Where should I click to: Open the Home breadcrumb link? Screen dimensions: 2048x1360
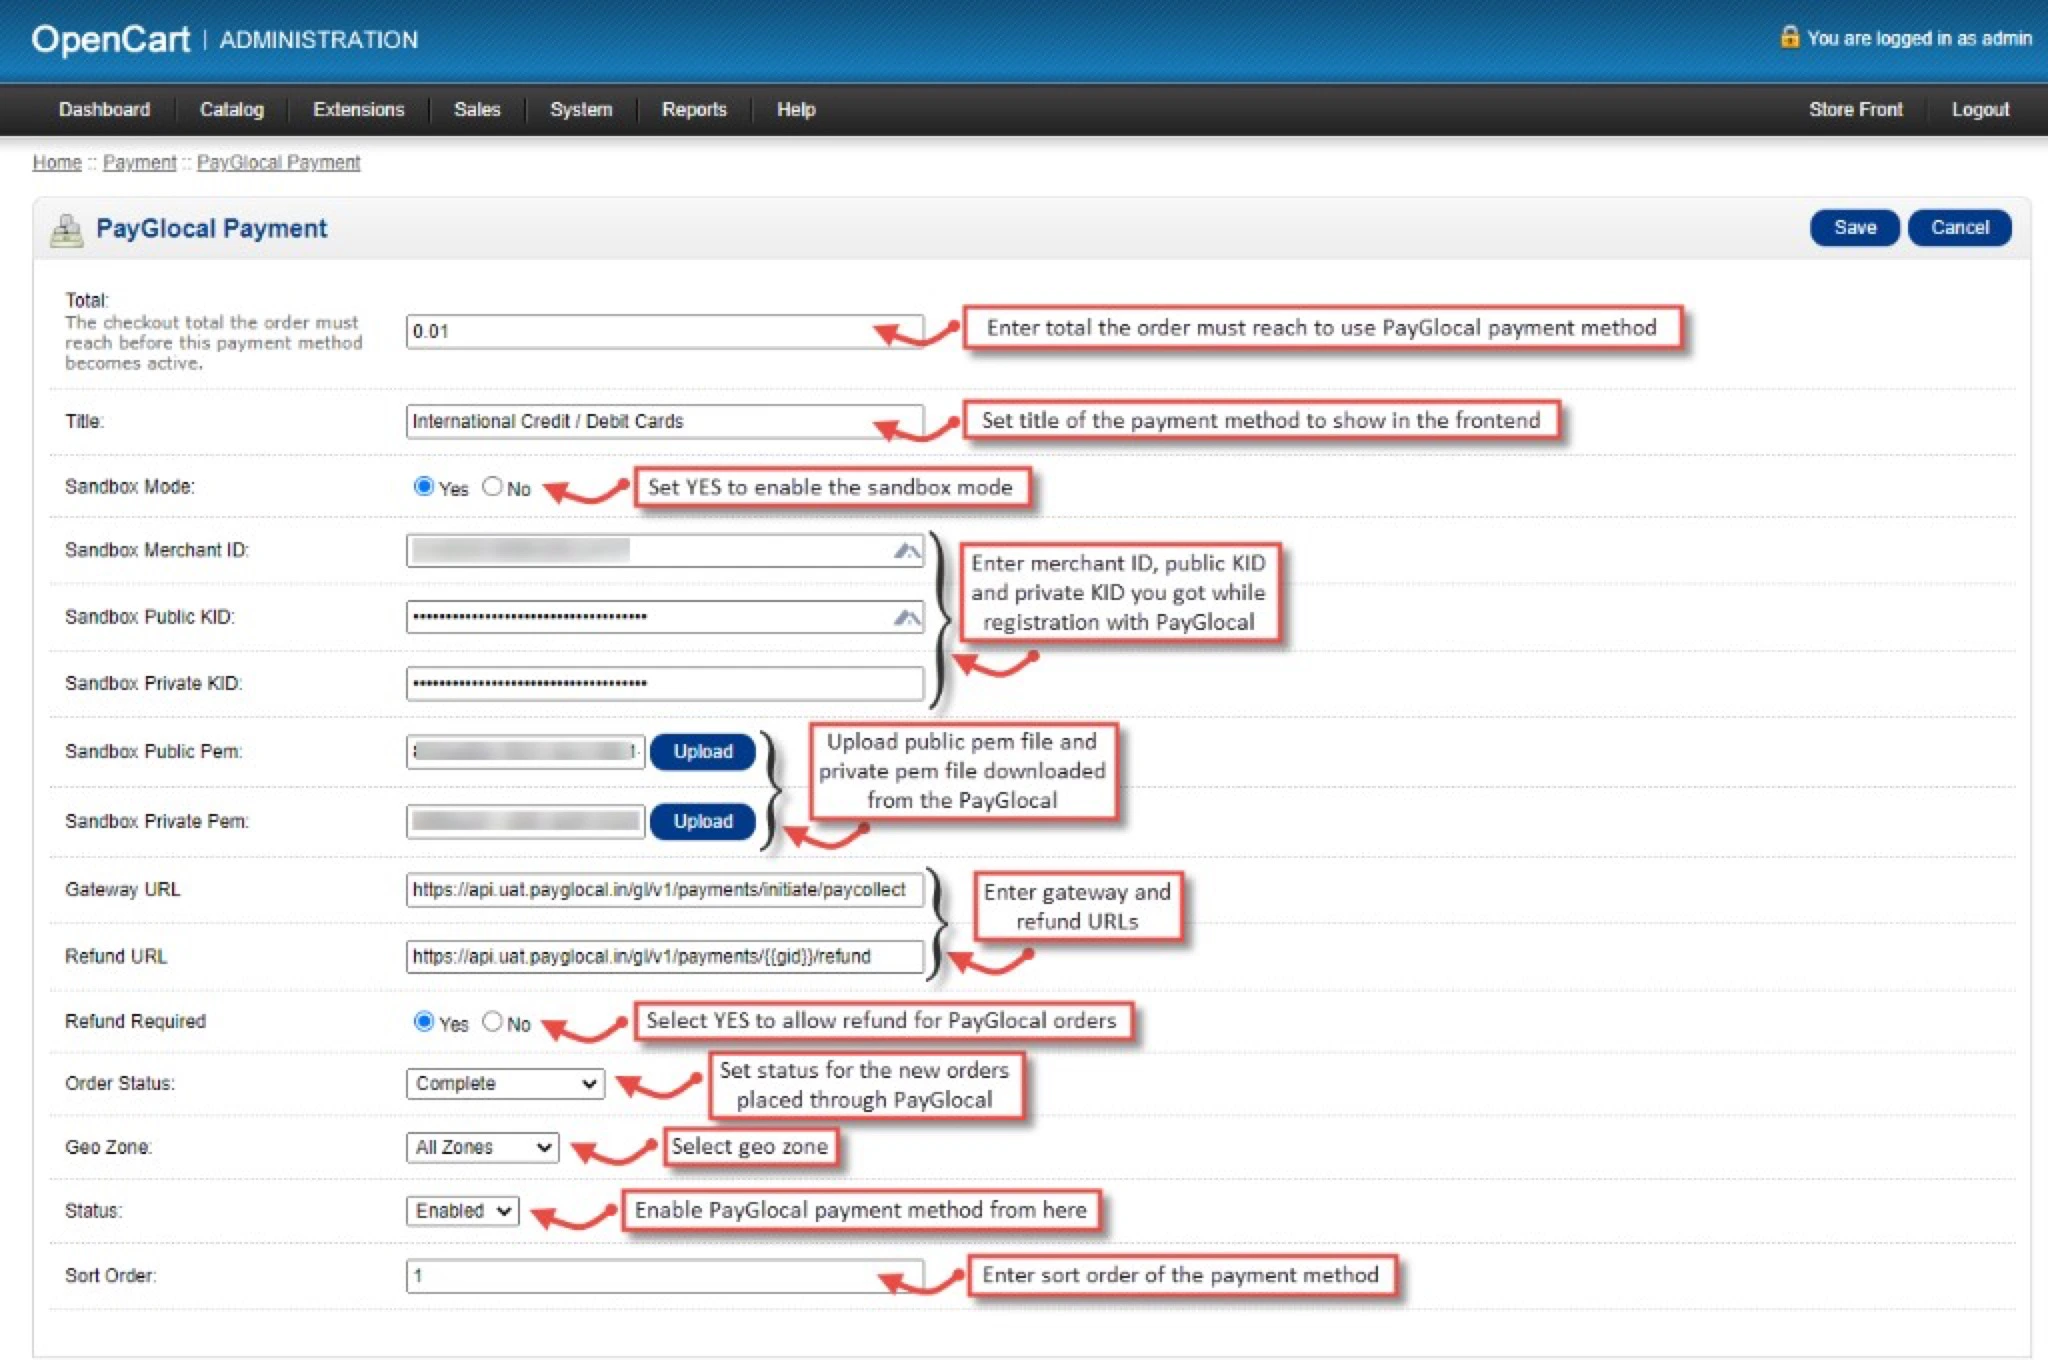[x=57, y=163]
